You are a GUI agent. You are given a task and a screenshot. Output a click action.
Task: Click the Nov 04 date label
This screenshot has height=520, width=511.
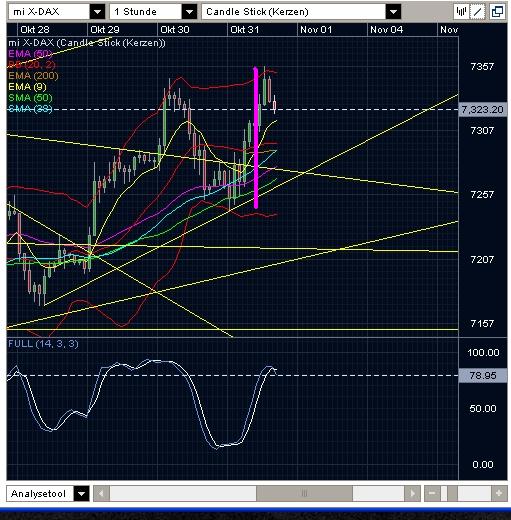386,30
